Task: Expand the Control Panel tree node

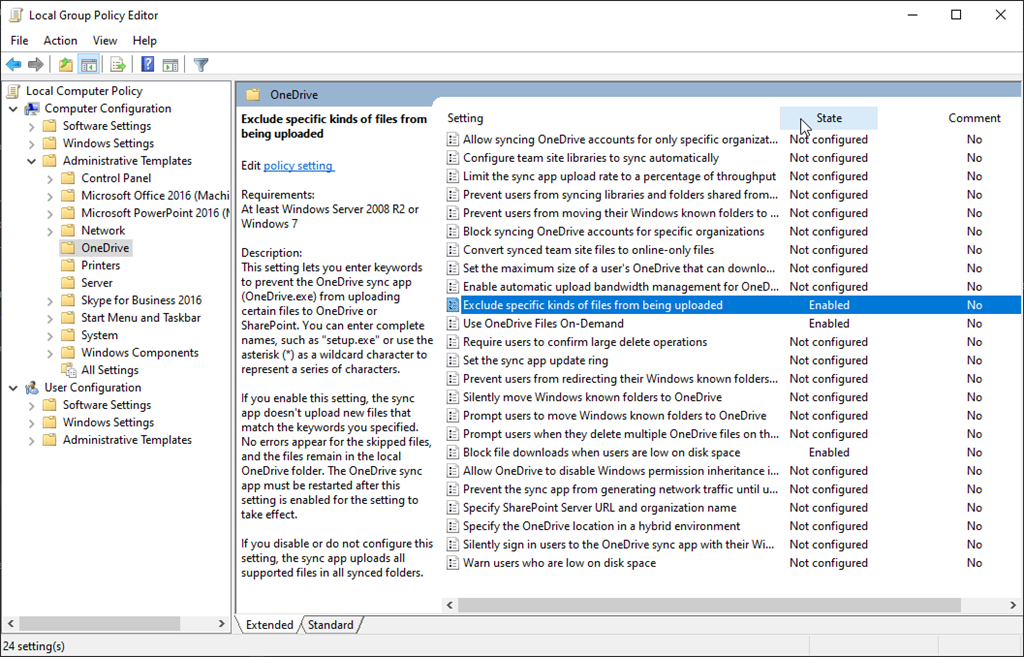Action: pyautogui.click(x=50, y=179)
